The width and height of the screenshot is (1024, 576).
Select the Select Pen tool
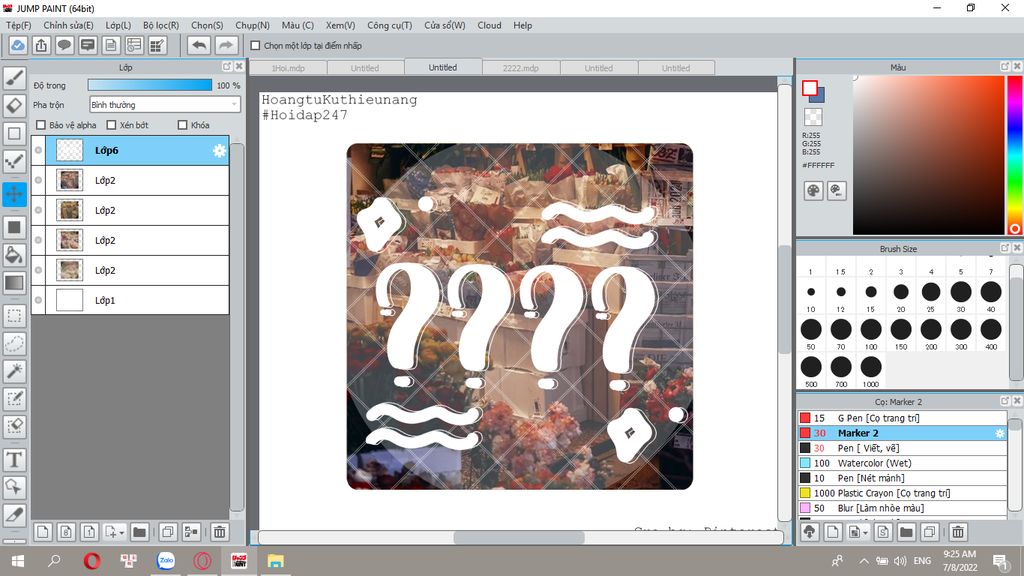[14, 399]
